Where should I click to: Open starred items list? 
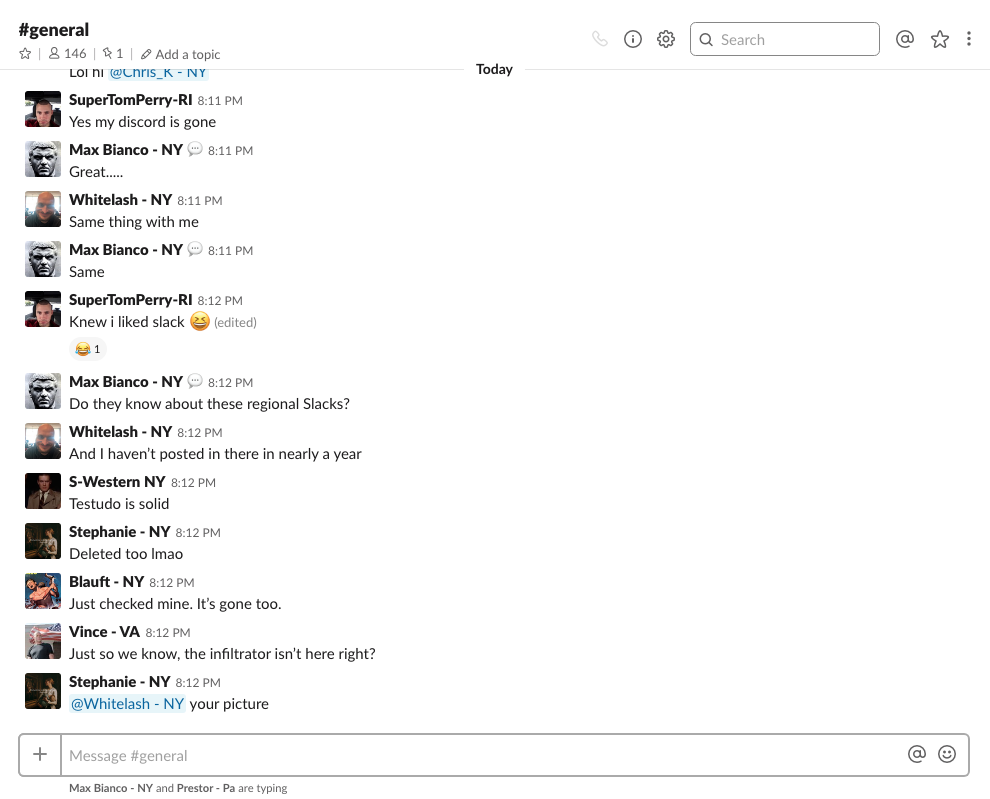tap(939, 39)
